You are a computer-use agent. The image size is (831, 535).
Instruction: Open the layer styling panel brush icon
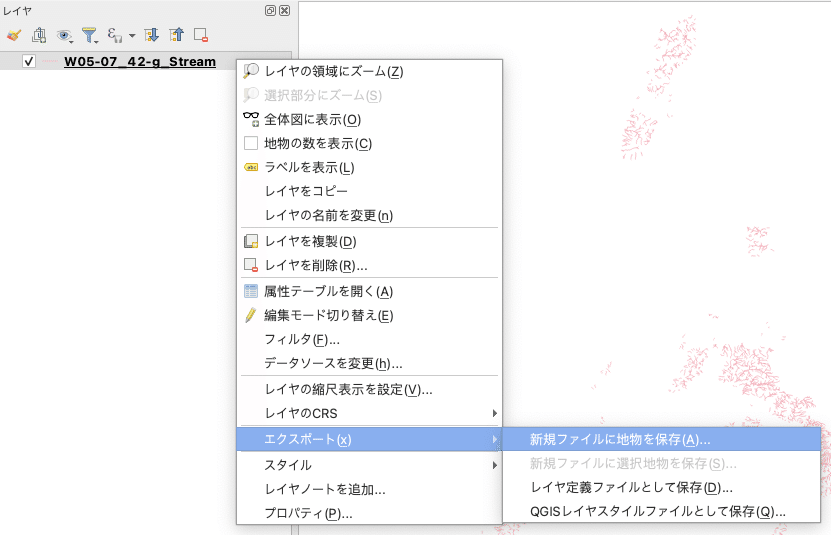click(x=14, y=36)
